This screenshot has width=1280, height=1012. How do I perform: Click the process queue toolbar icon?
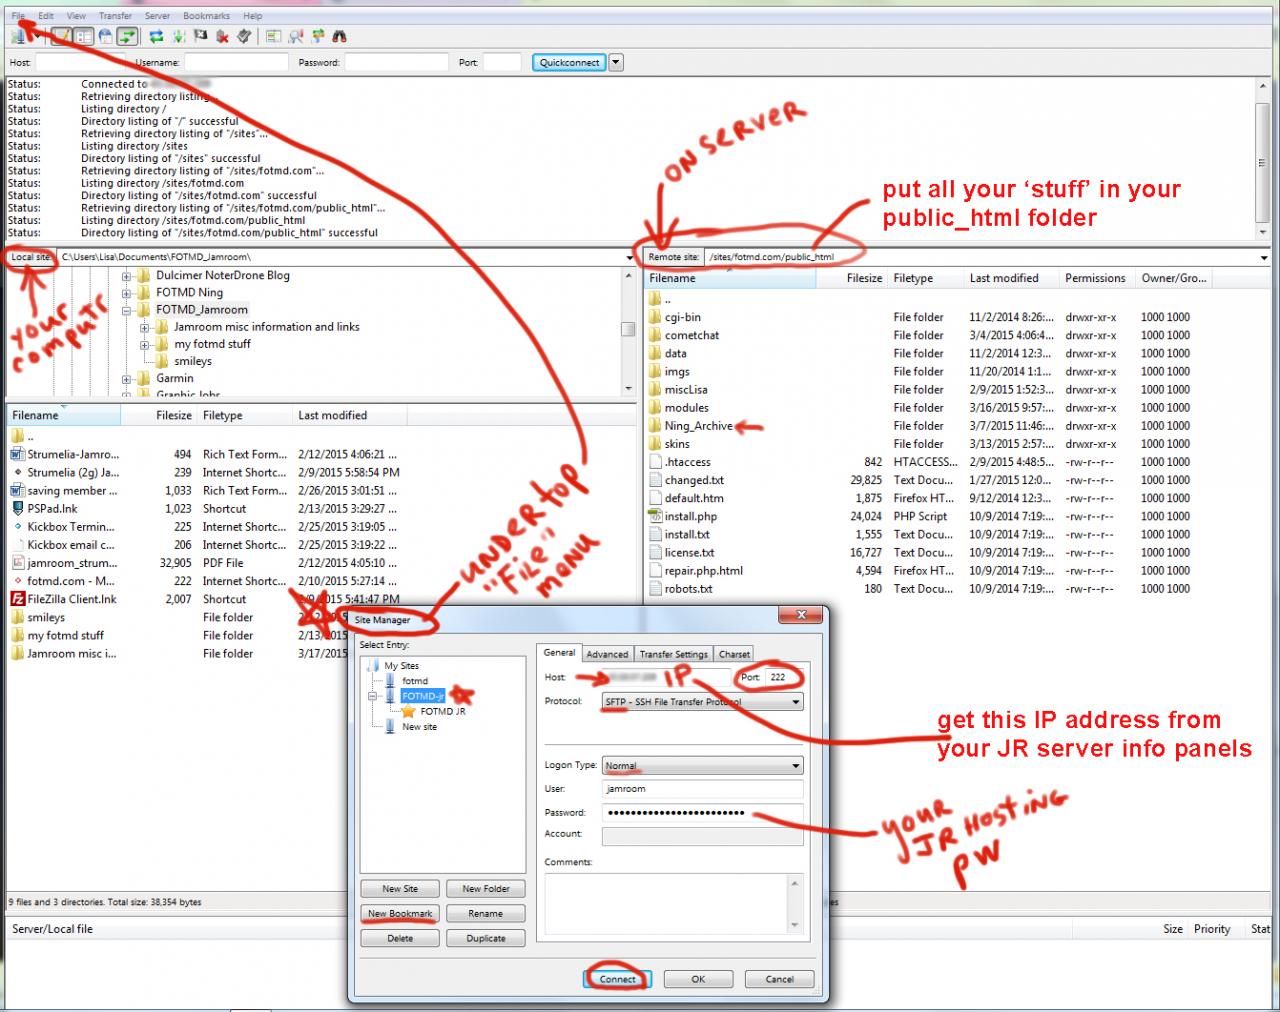179,37
